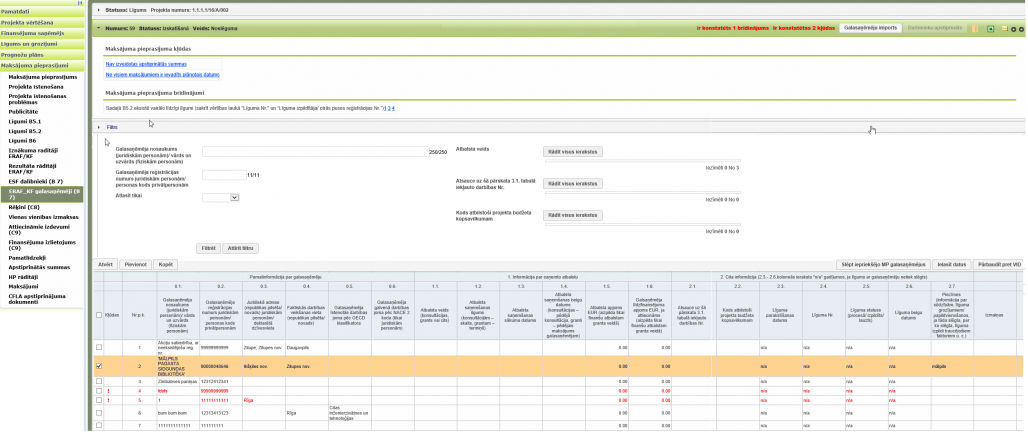Open 'Nav izveidotas apstiprinātās summas' link
Screen dimensions: 1028x437
[146, 63]
